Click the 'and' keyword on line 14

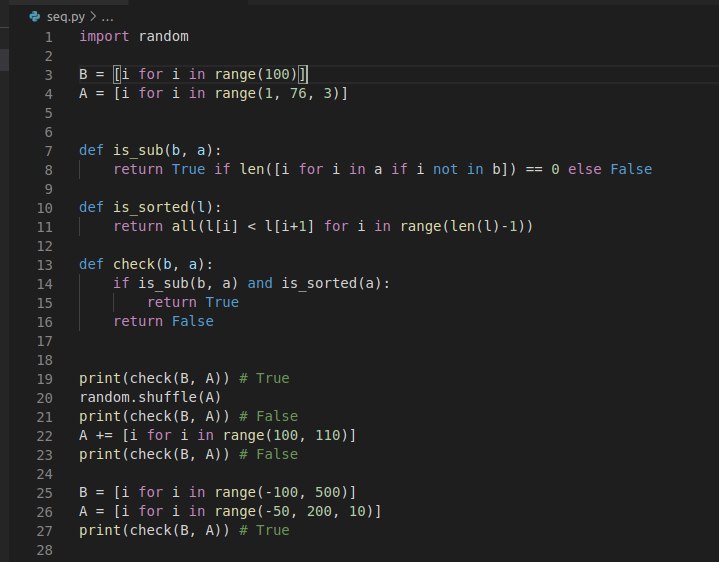(x=260, y=284)
